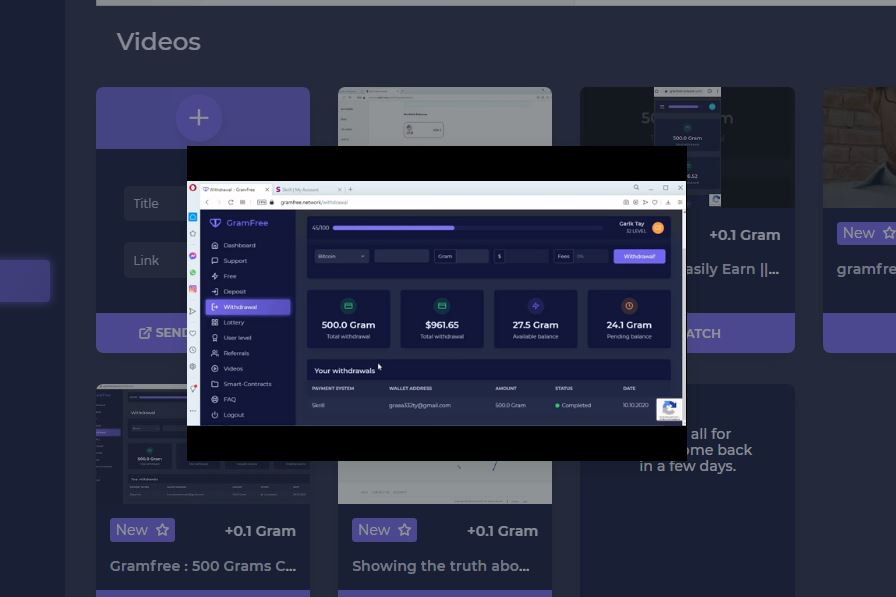Click the search magnifier in the tab bar
This screenshot has width=896, height=597.
tap(636, 187)
